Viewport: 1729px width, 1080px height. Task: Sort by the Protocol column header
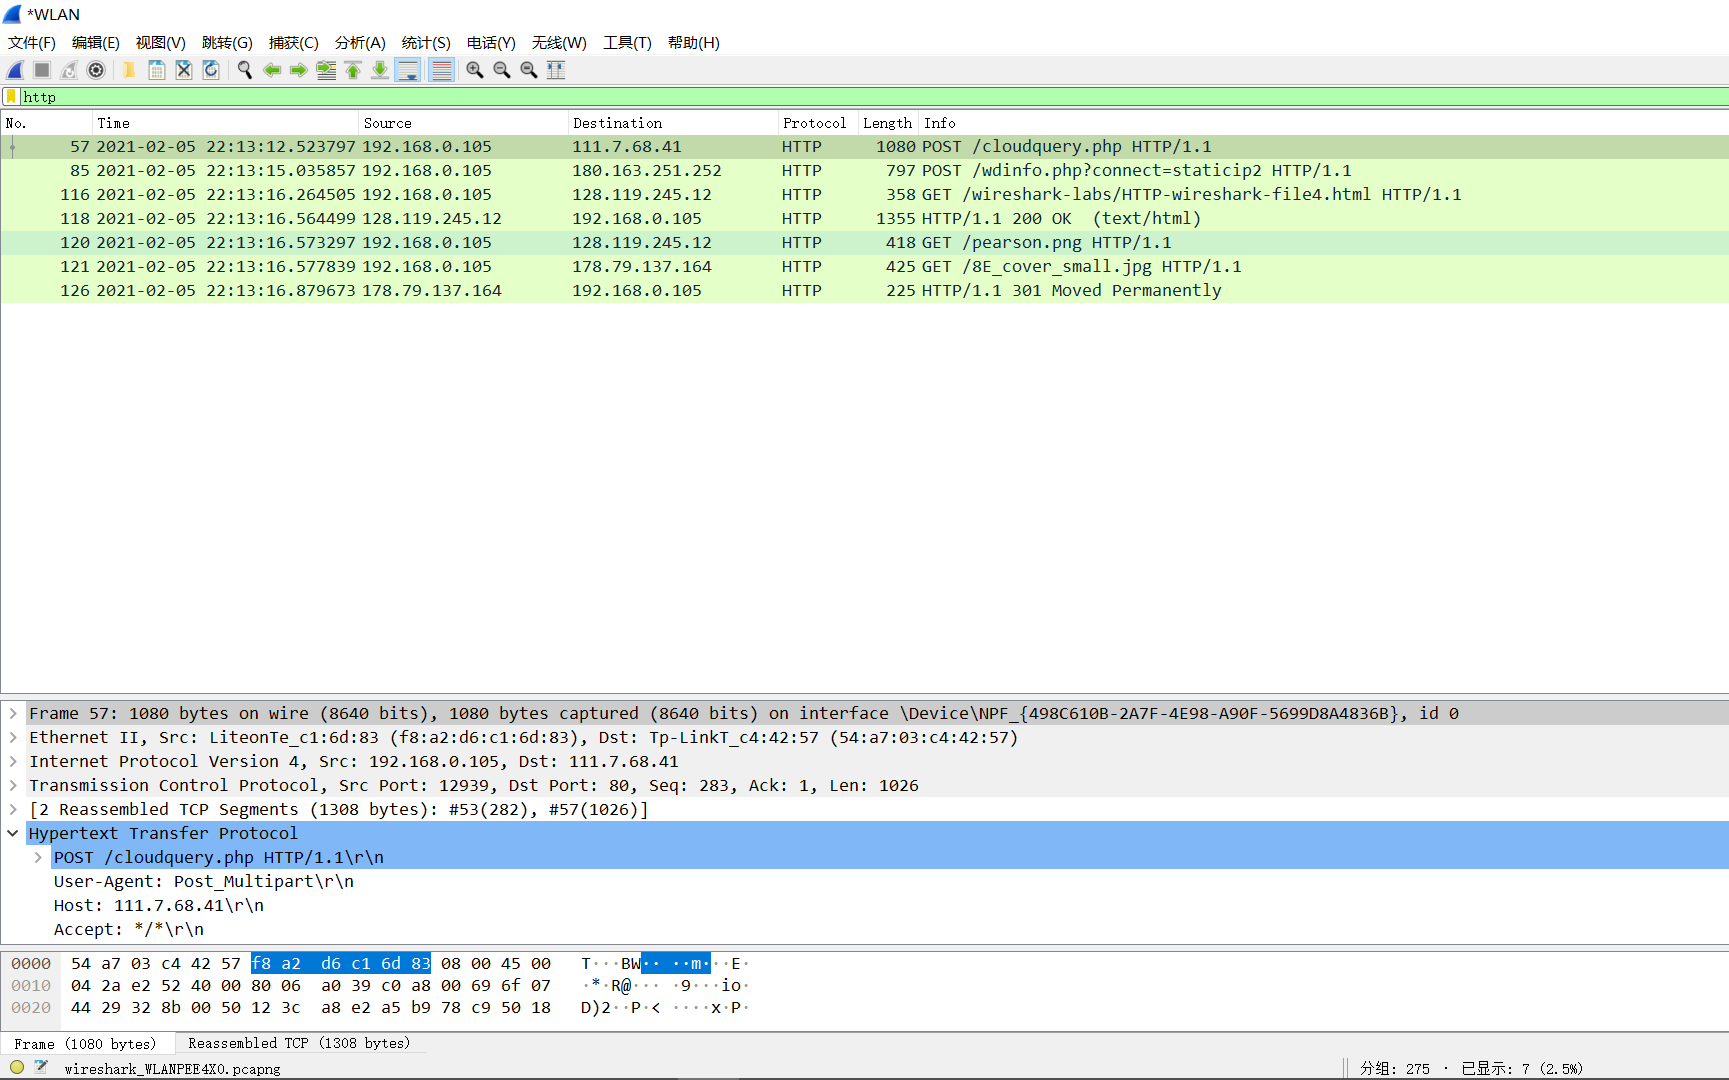pyautogui.click(x=818, y=123)
